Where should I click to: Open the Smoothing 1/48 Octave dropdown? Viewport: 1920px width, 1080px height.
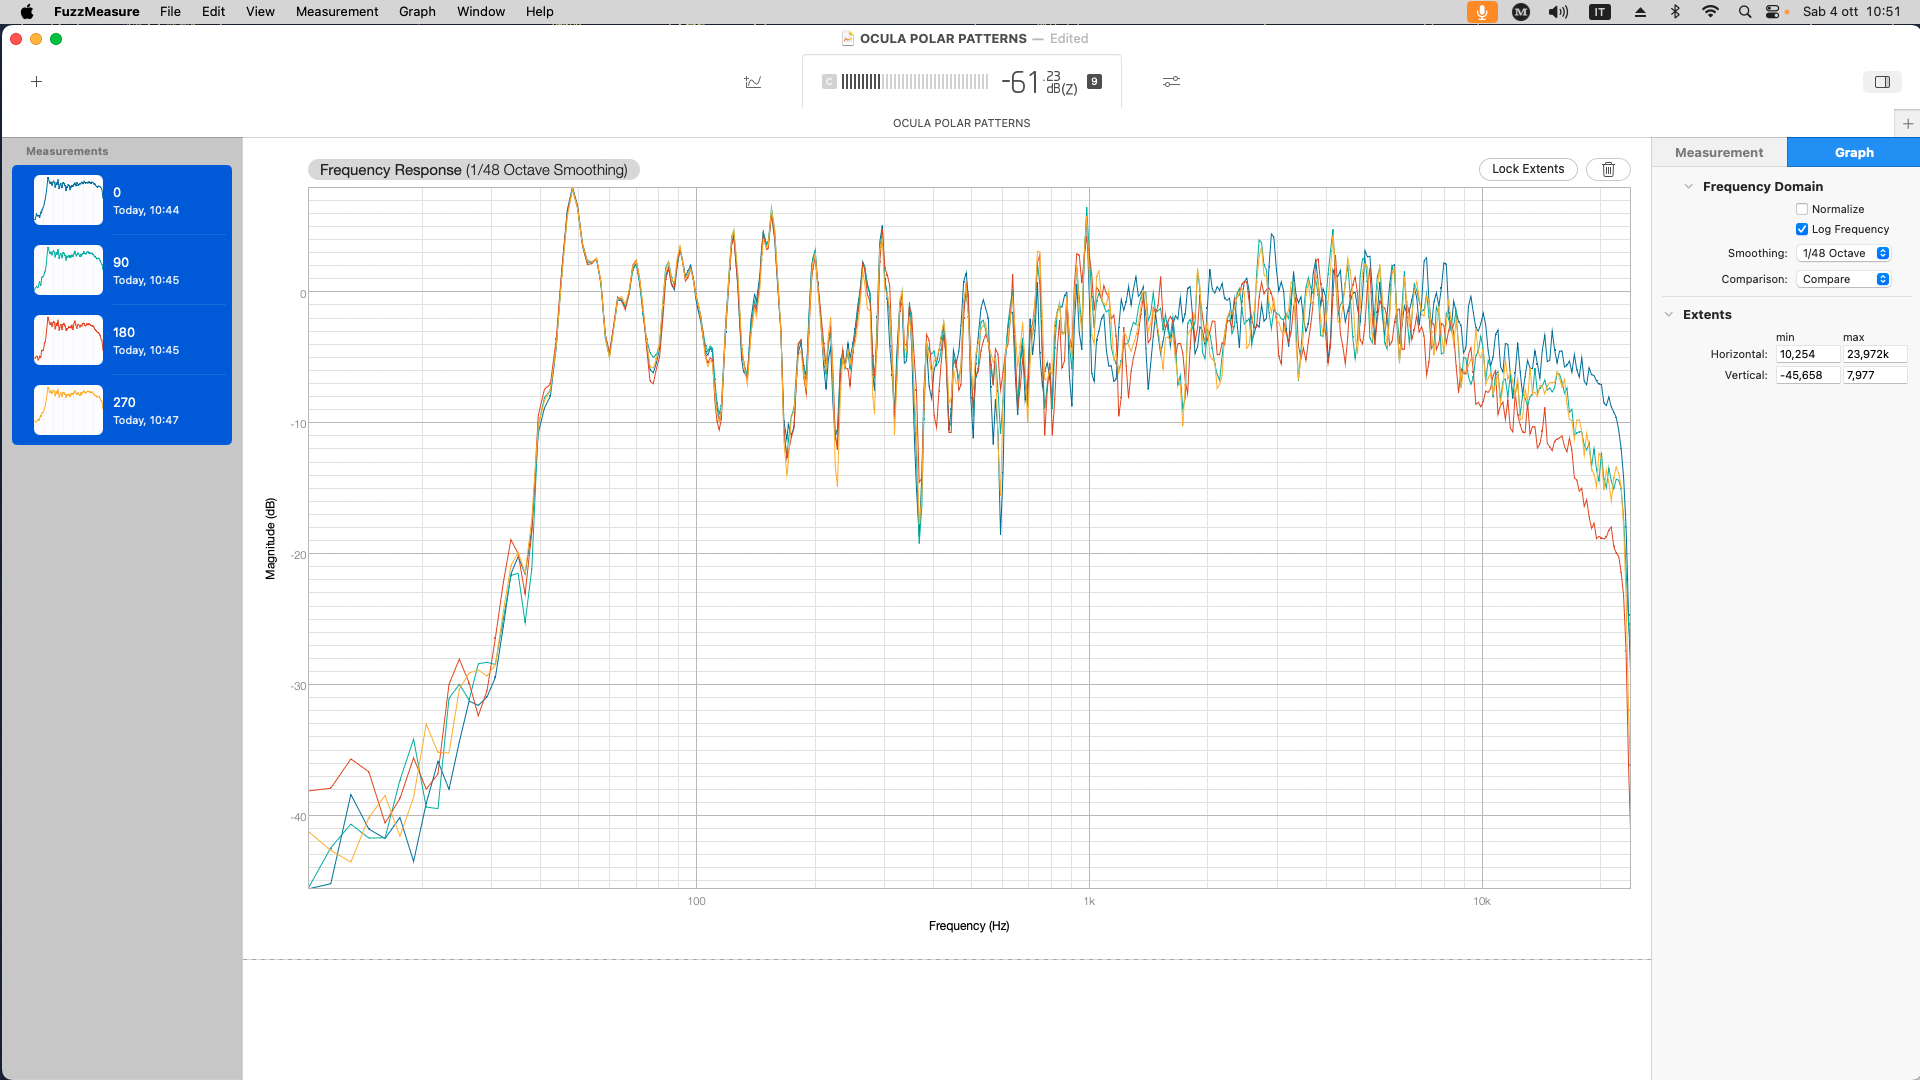(1843, 253)
